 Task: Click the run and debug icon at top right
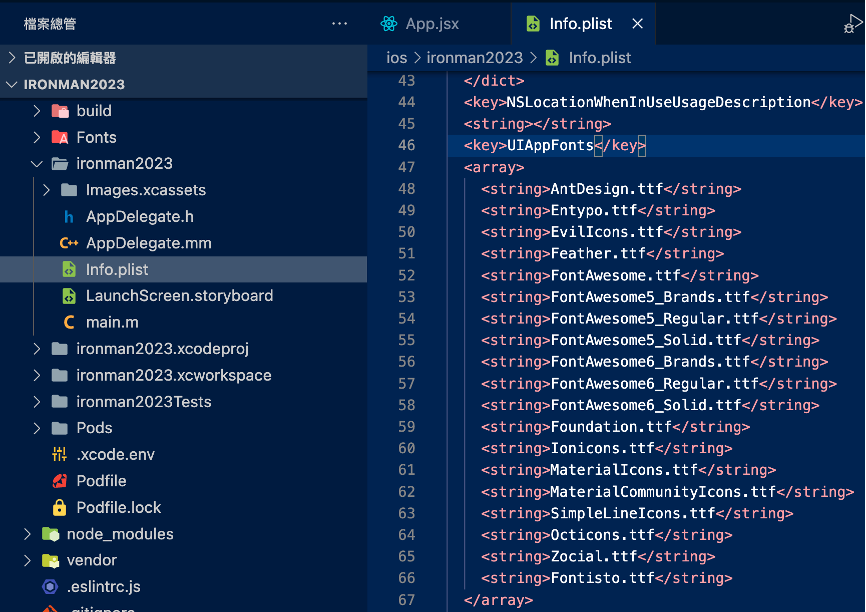tap(853, 24)
